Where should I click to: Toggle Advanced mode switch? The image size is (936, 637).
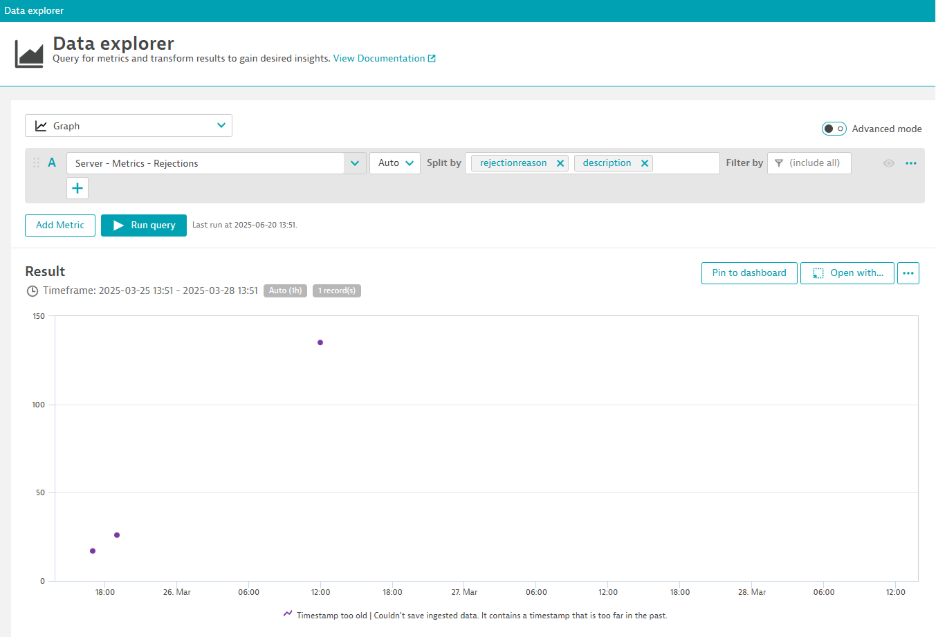(834, 129)
